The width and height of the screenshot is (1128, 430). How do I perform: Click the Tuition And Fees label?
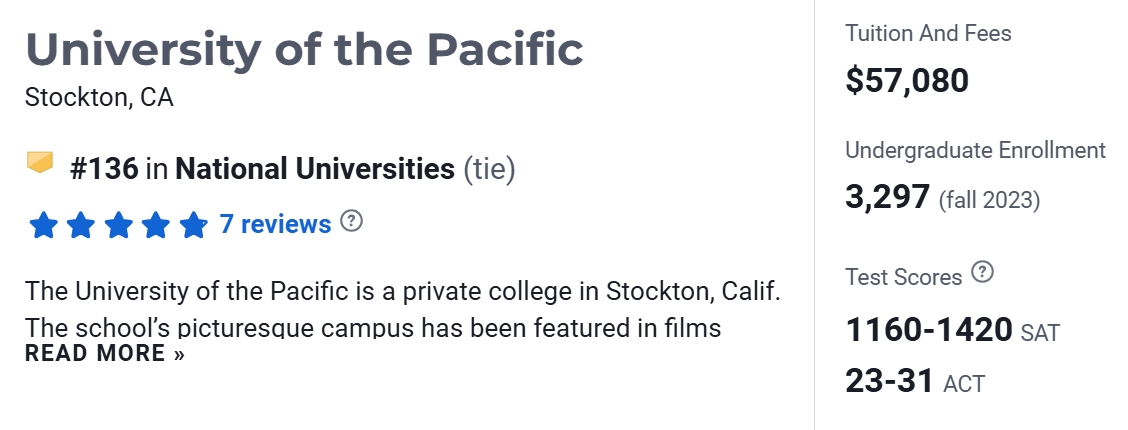(928, 34)
